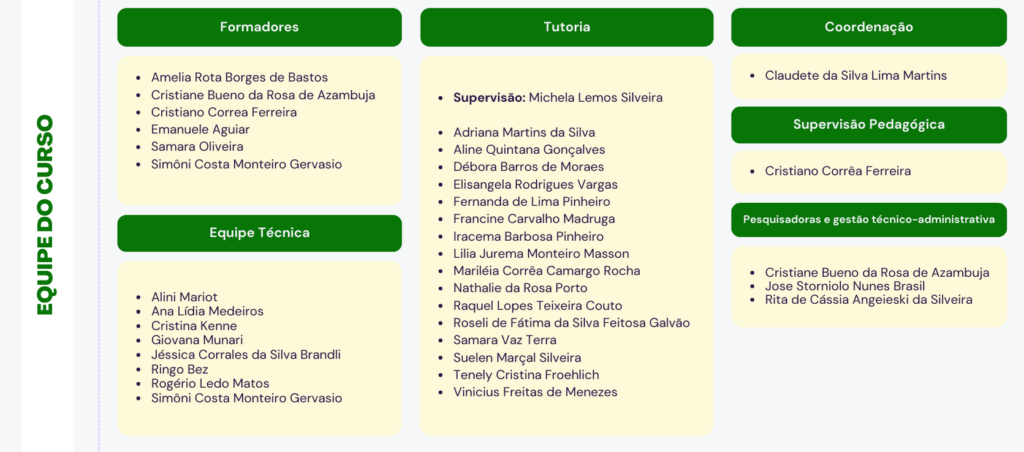Click Cristiano Corrêa Ferreira under Supervisão Pedagógica
Viewport: 1024px width, 452px height.
(837, 171)
